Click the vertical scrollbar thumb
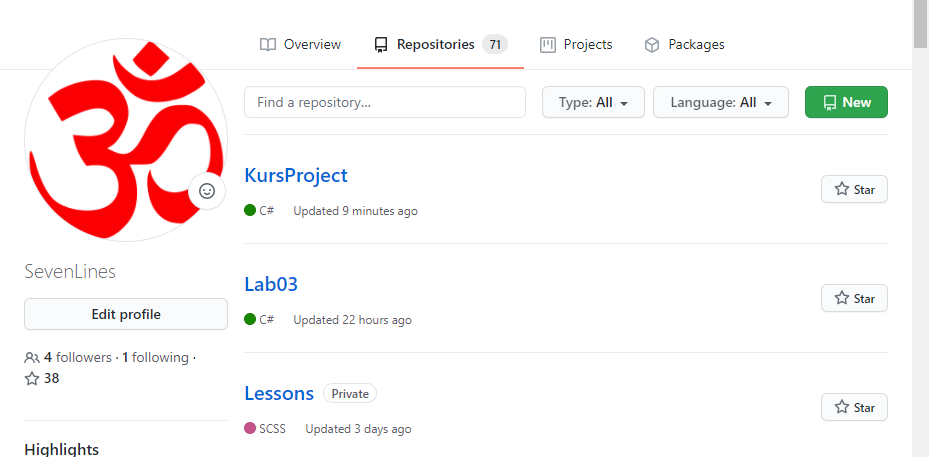The width and height of the screenshot is (929, 457). [920, 24]
